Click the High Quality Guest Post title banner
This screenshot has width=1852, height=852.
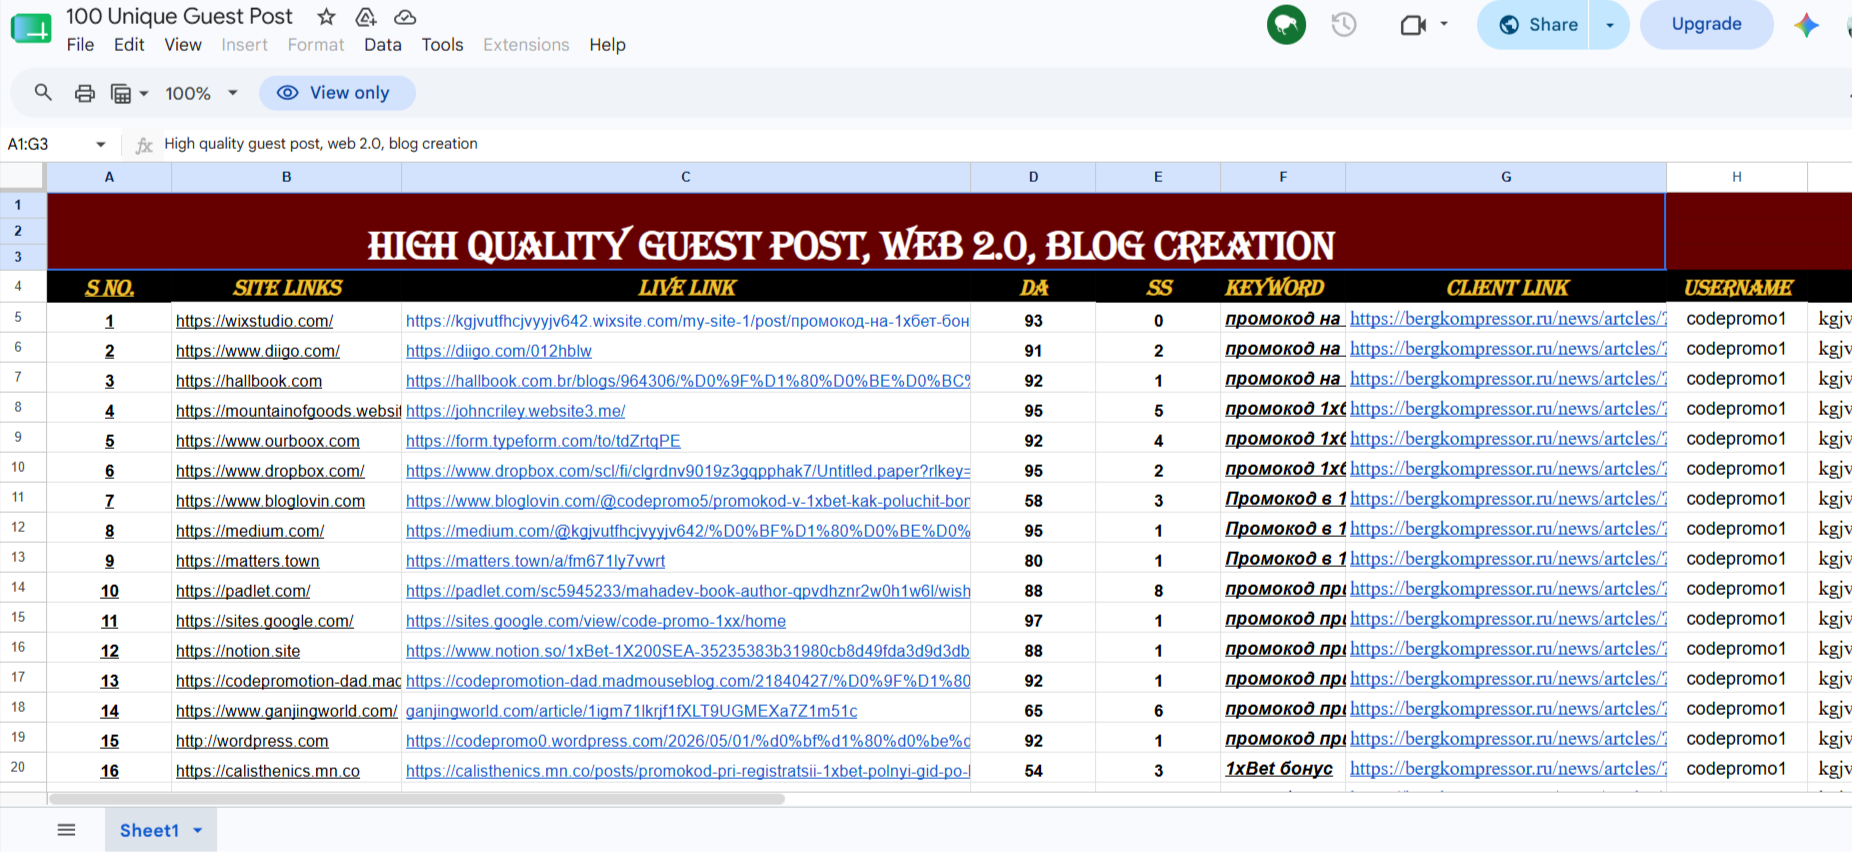point(856,232)
